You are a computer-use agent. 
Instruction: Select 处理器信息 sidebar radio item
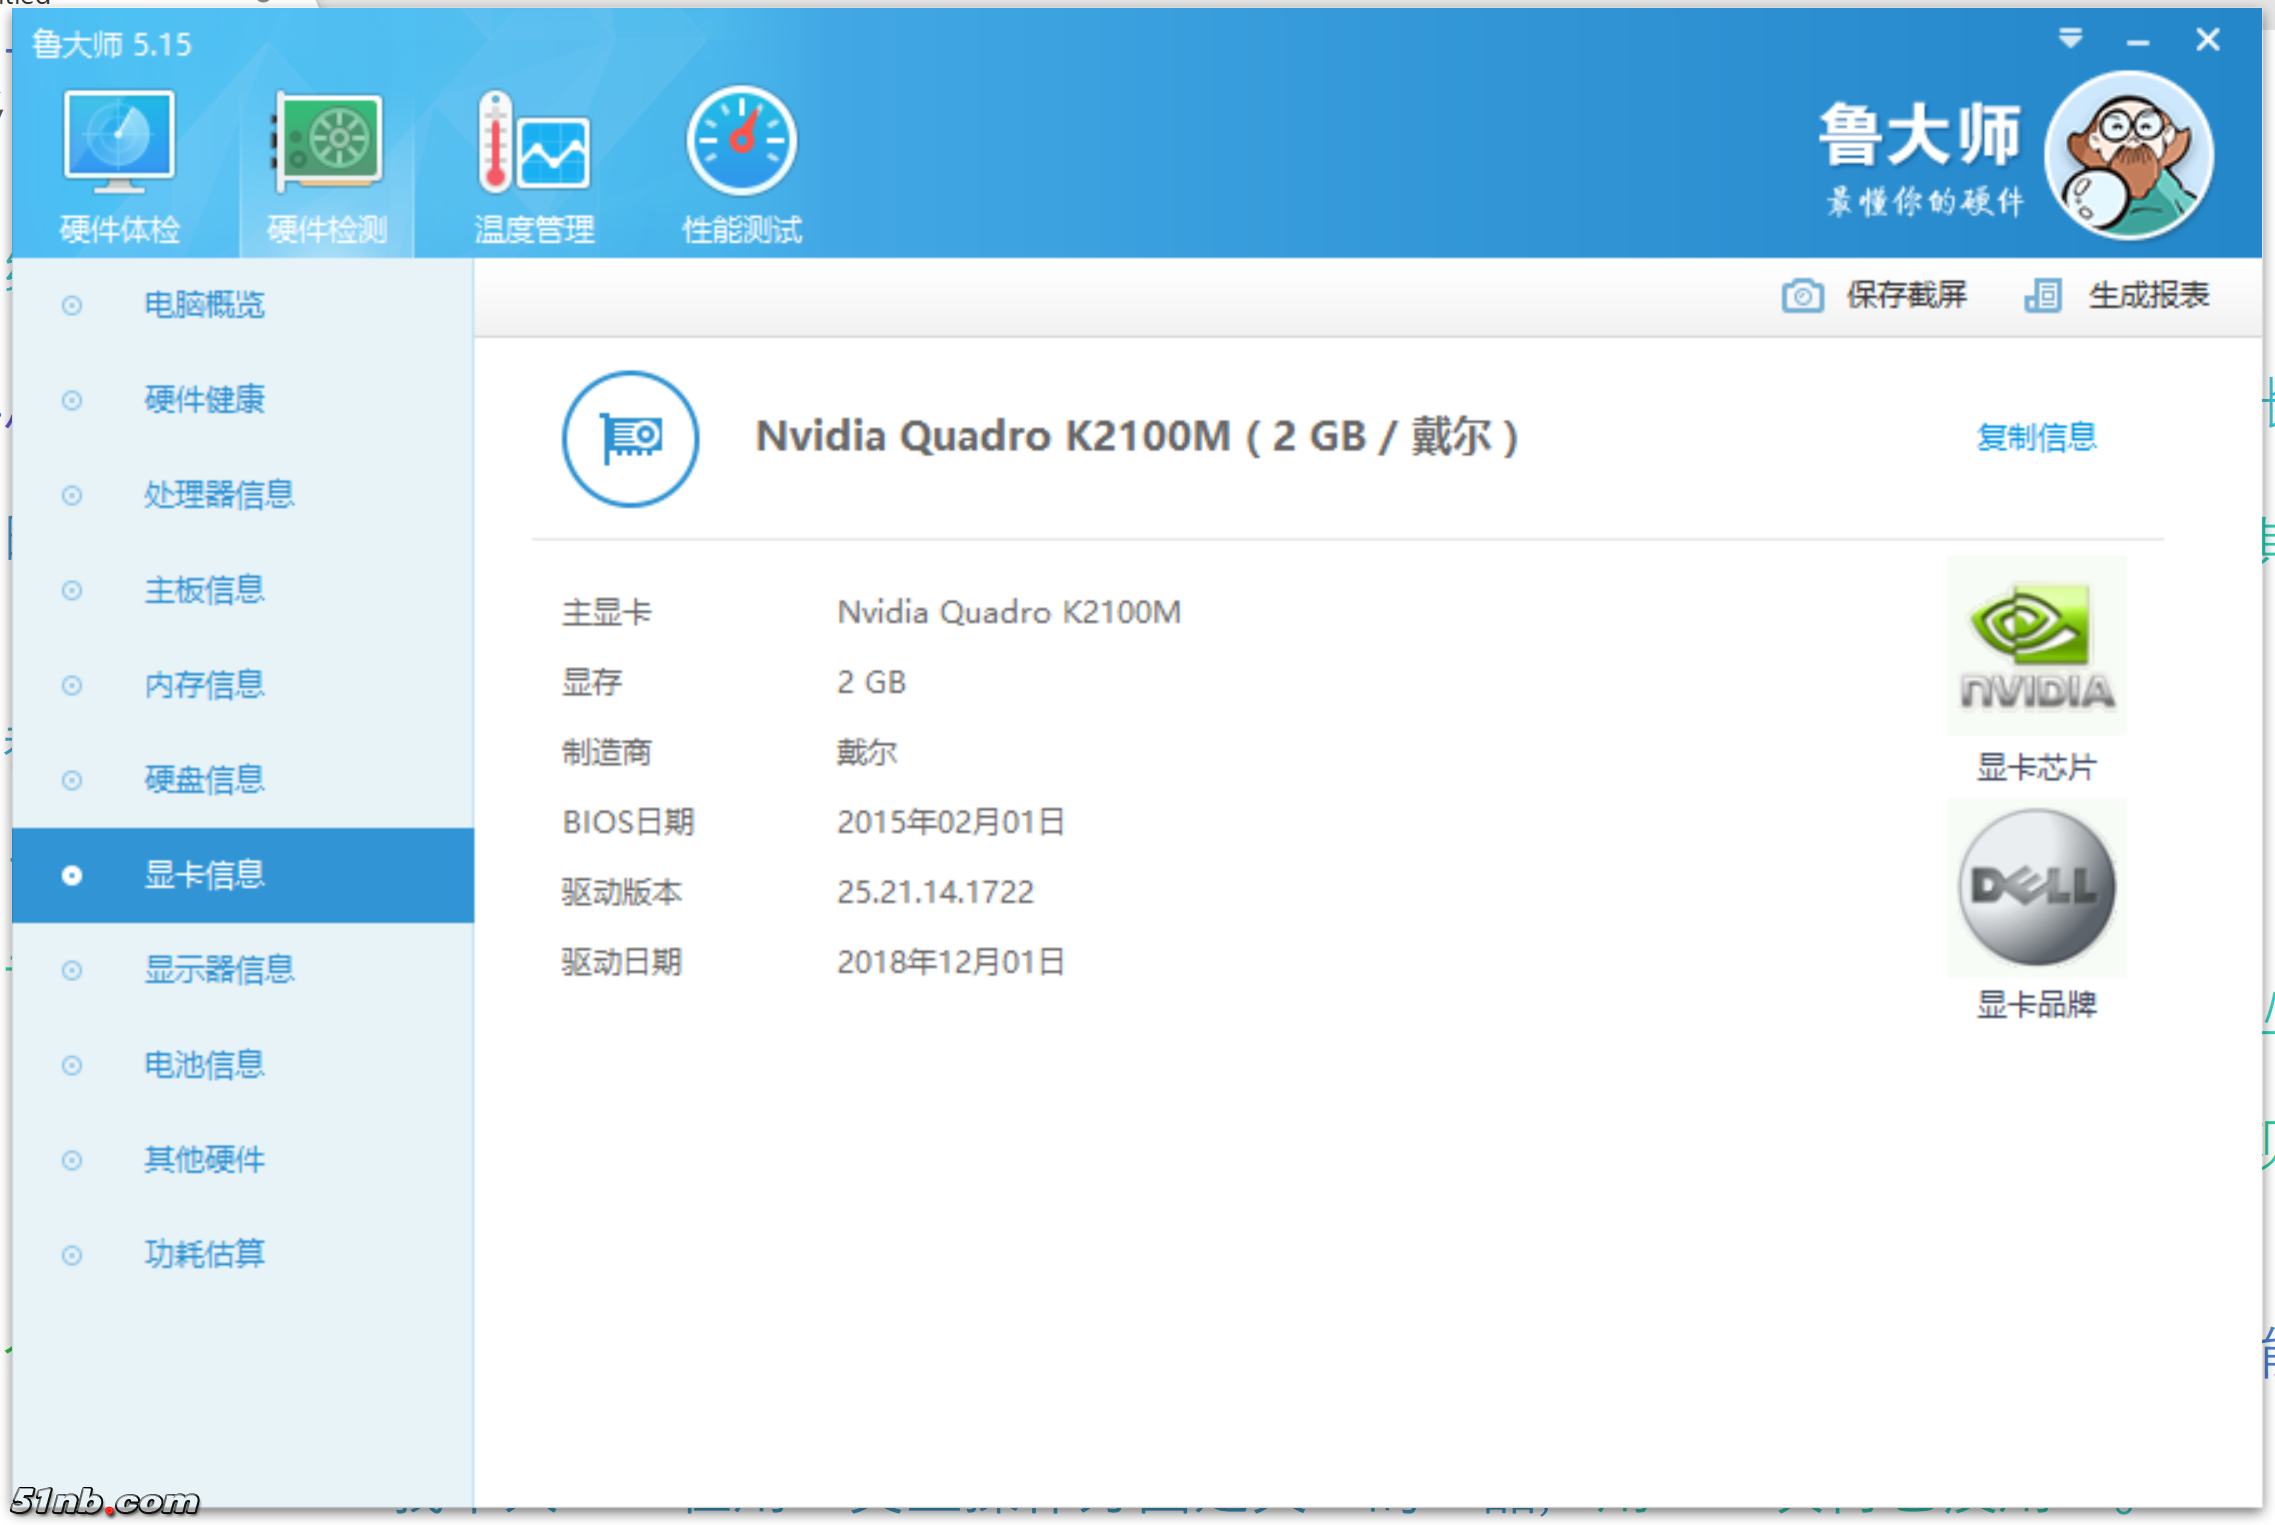[x=218, y=495]
